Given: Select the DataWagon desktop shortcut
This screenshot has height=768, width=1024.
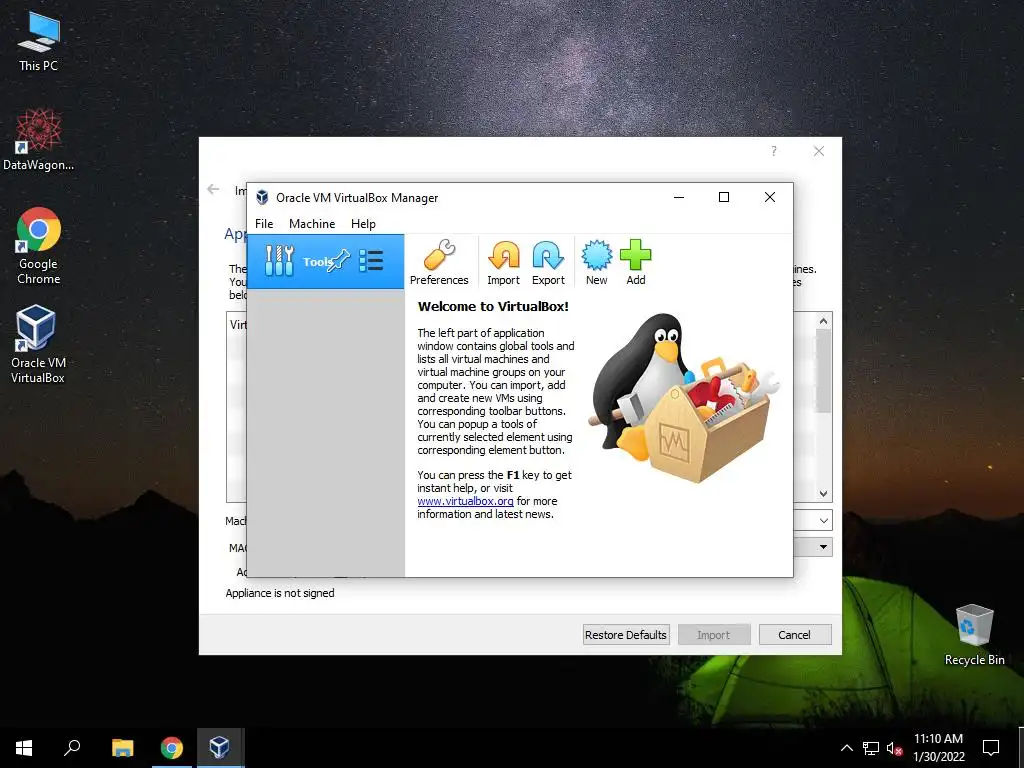Looking at the screenshot, I should pyautogui.click(x=38, y=139).
